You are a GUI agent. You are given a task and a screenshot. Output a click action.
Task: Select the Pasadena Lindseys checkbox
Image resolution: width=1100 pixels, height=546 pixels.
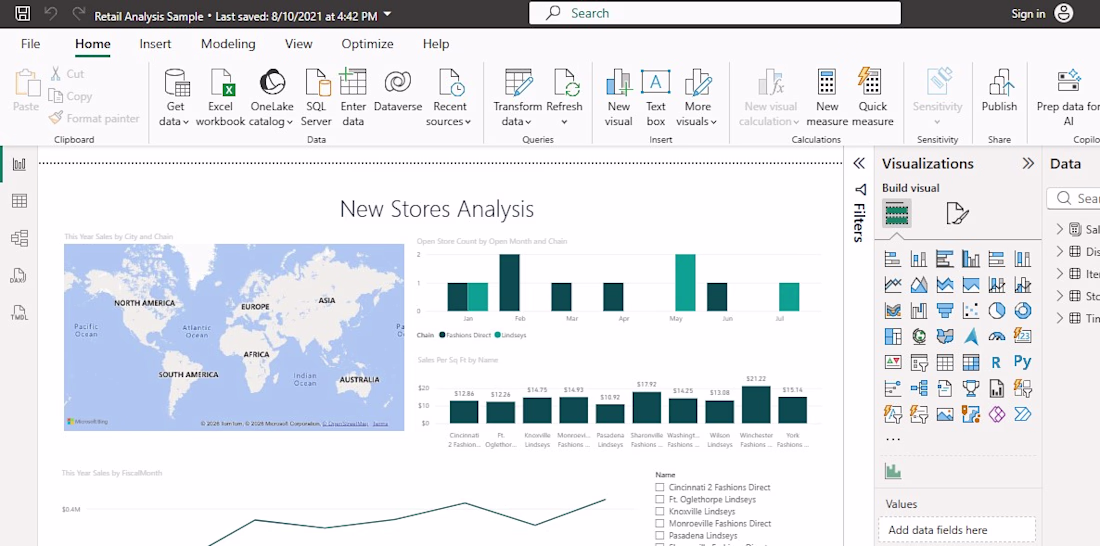(x=659, y=535)
